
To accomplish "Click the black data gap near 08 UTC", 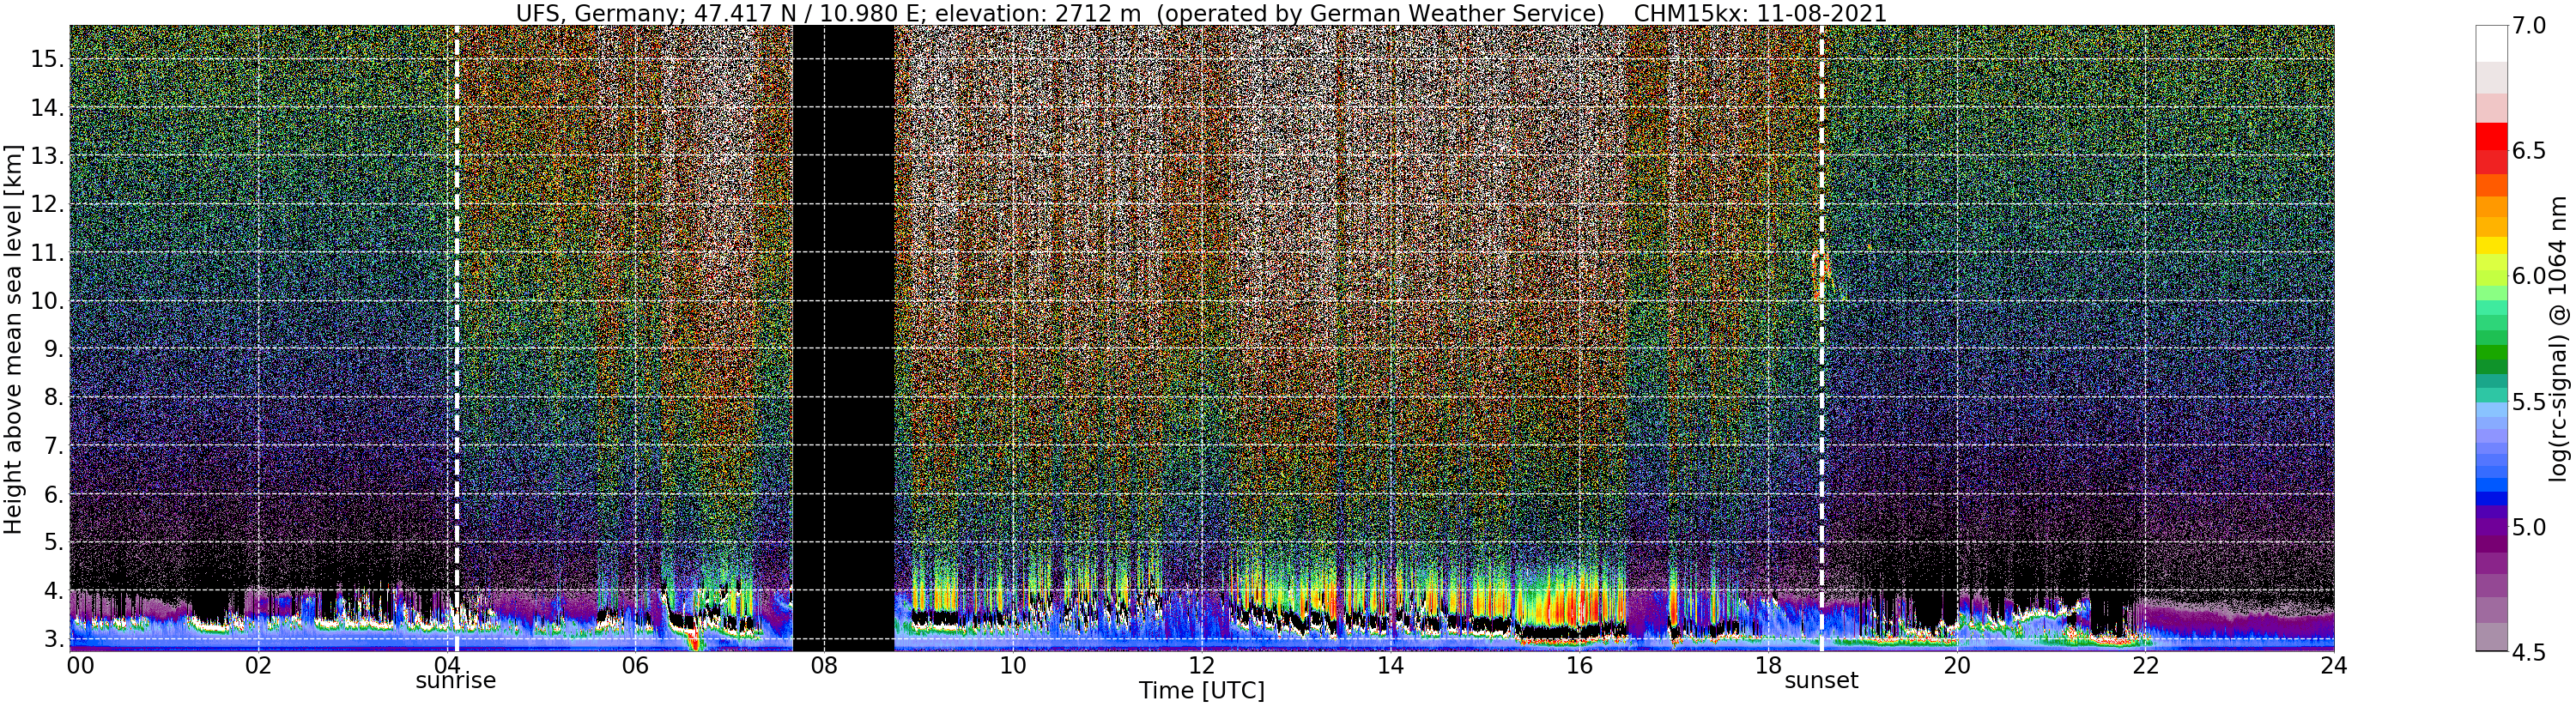I will point(843,338).
